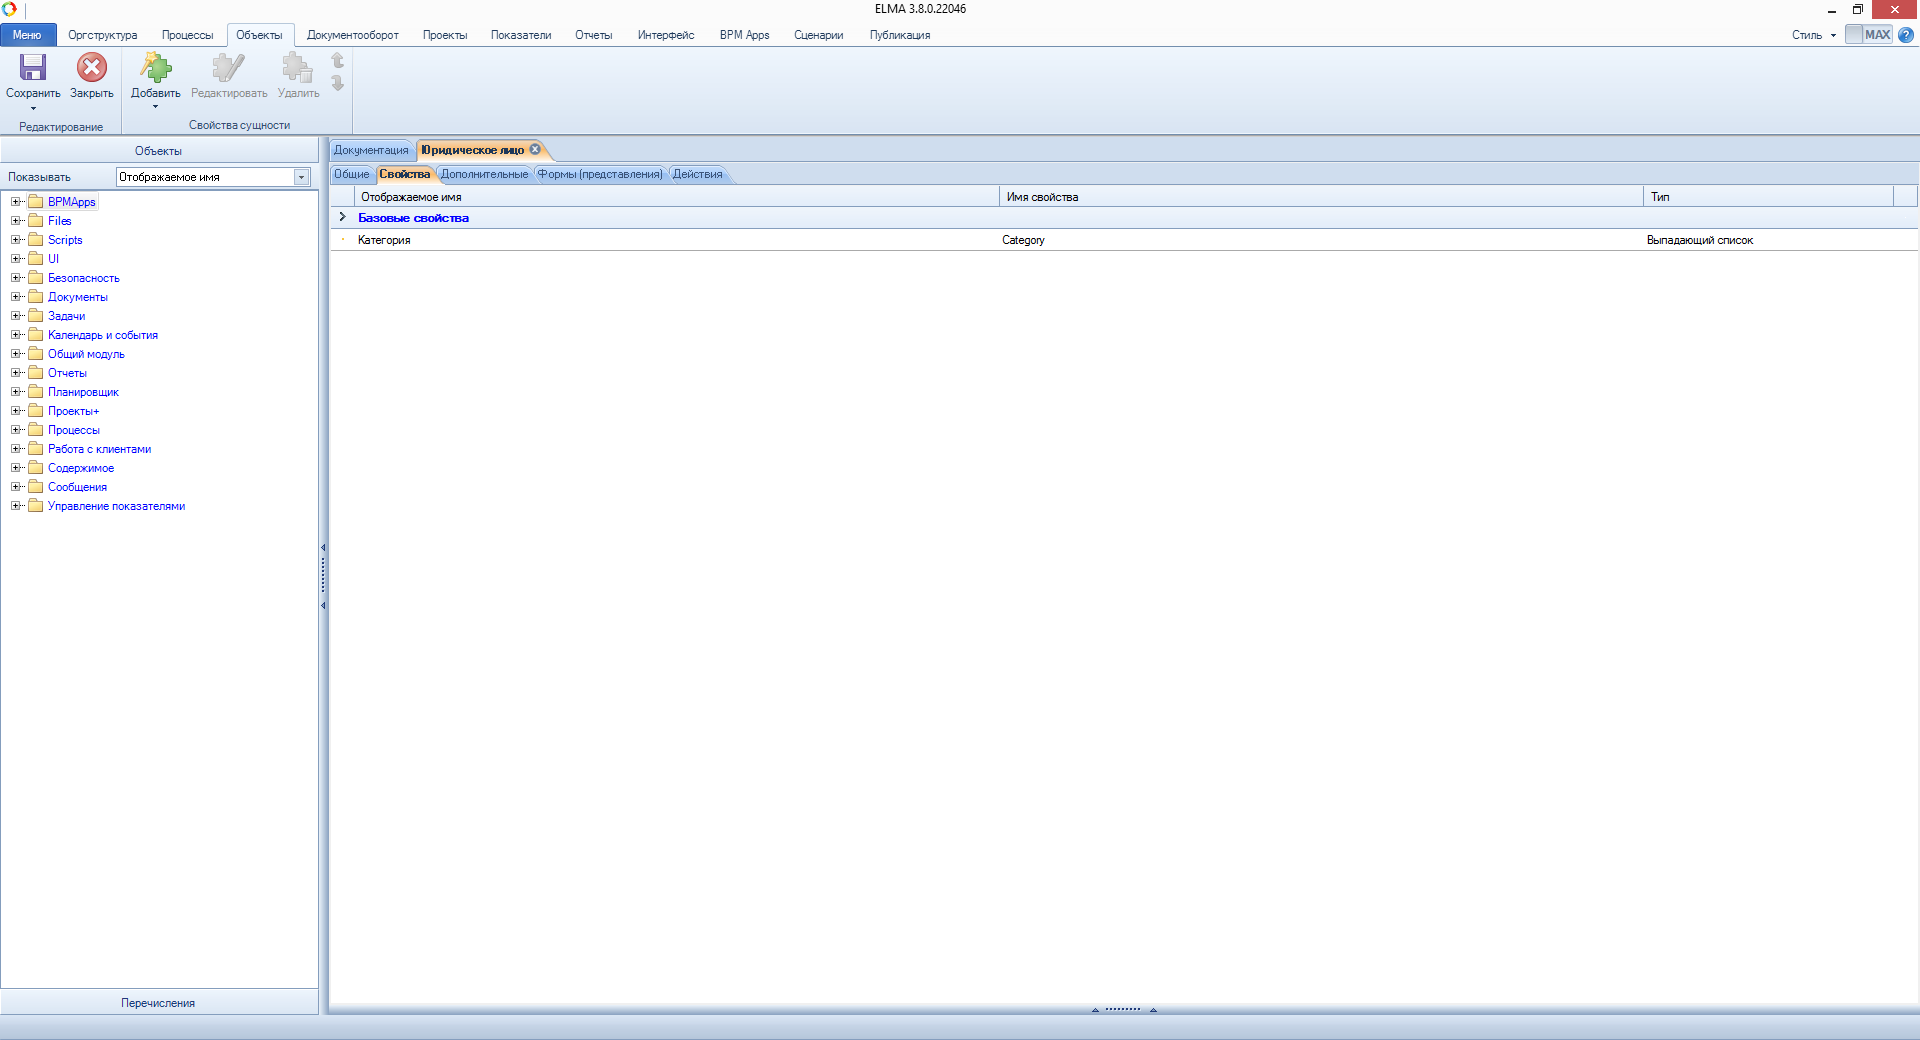Open the Отображаемое имя dropdown
The width and height of the screenshot is (1920, 1040).
click(301, 177)
